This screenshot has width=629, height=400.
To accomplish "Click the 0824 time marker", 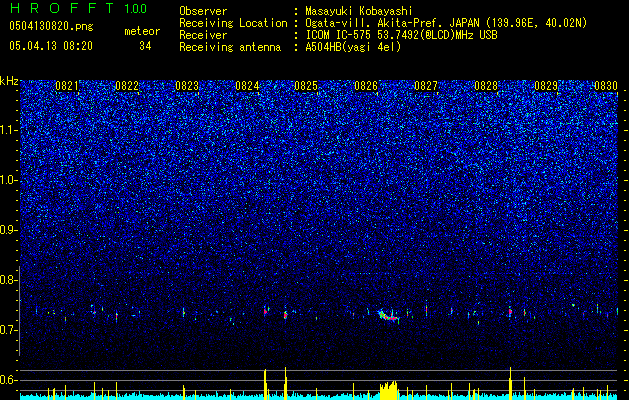I will click(247, 86).
